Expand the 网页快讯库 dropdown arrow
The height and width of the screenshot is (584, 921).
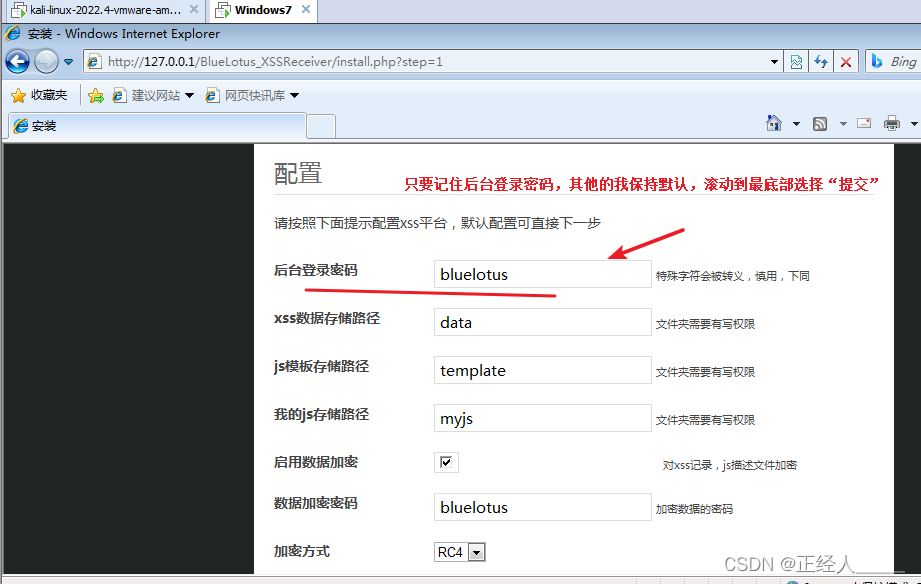(294, 95)
